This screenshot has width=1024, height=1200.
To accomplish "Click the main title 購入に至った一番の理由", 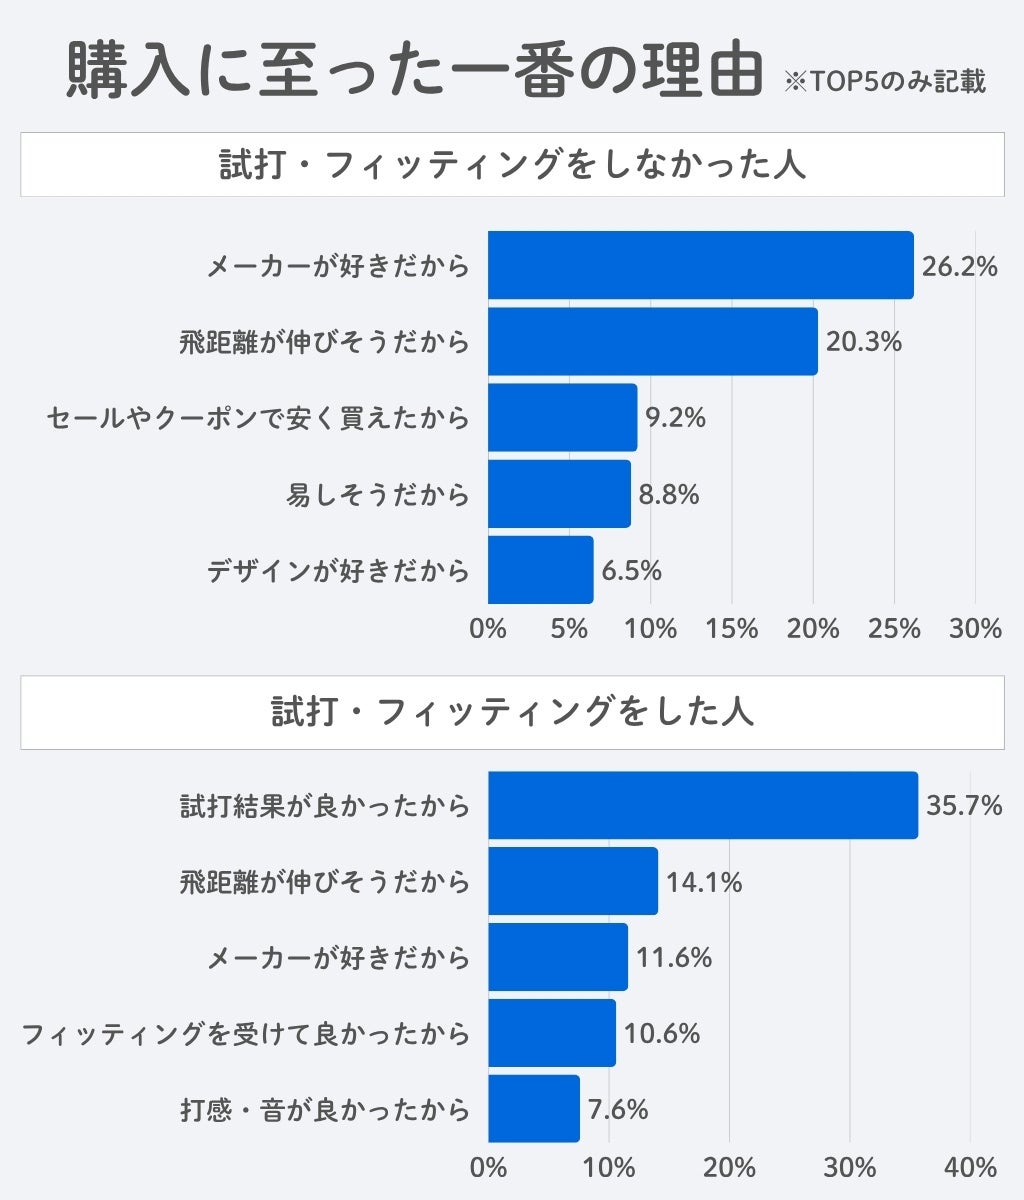I will [415, 70].
